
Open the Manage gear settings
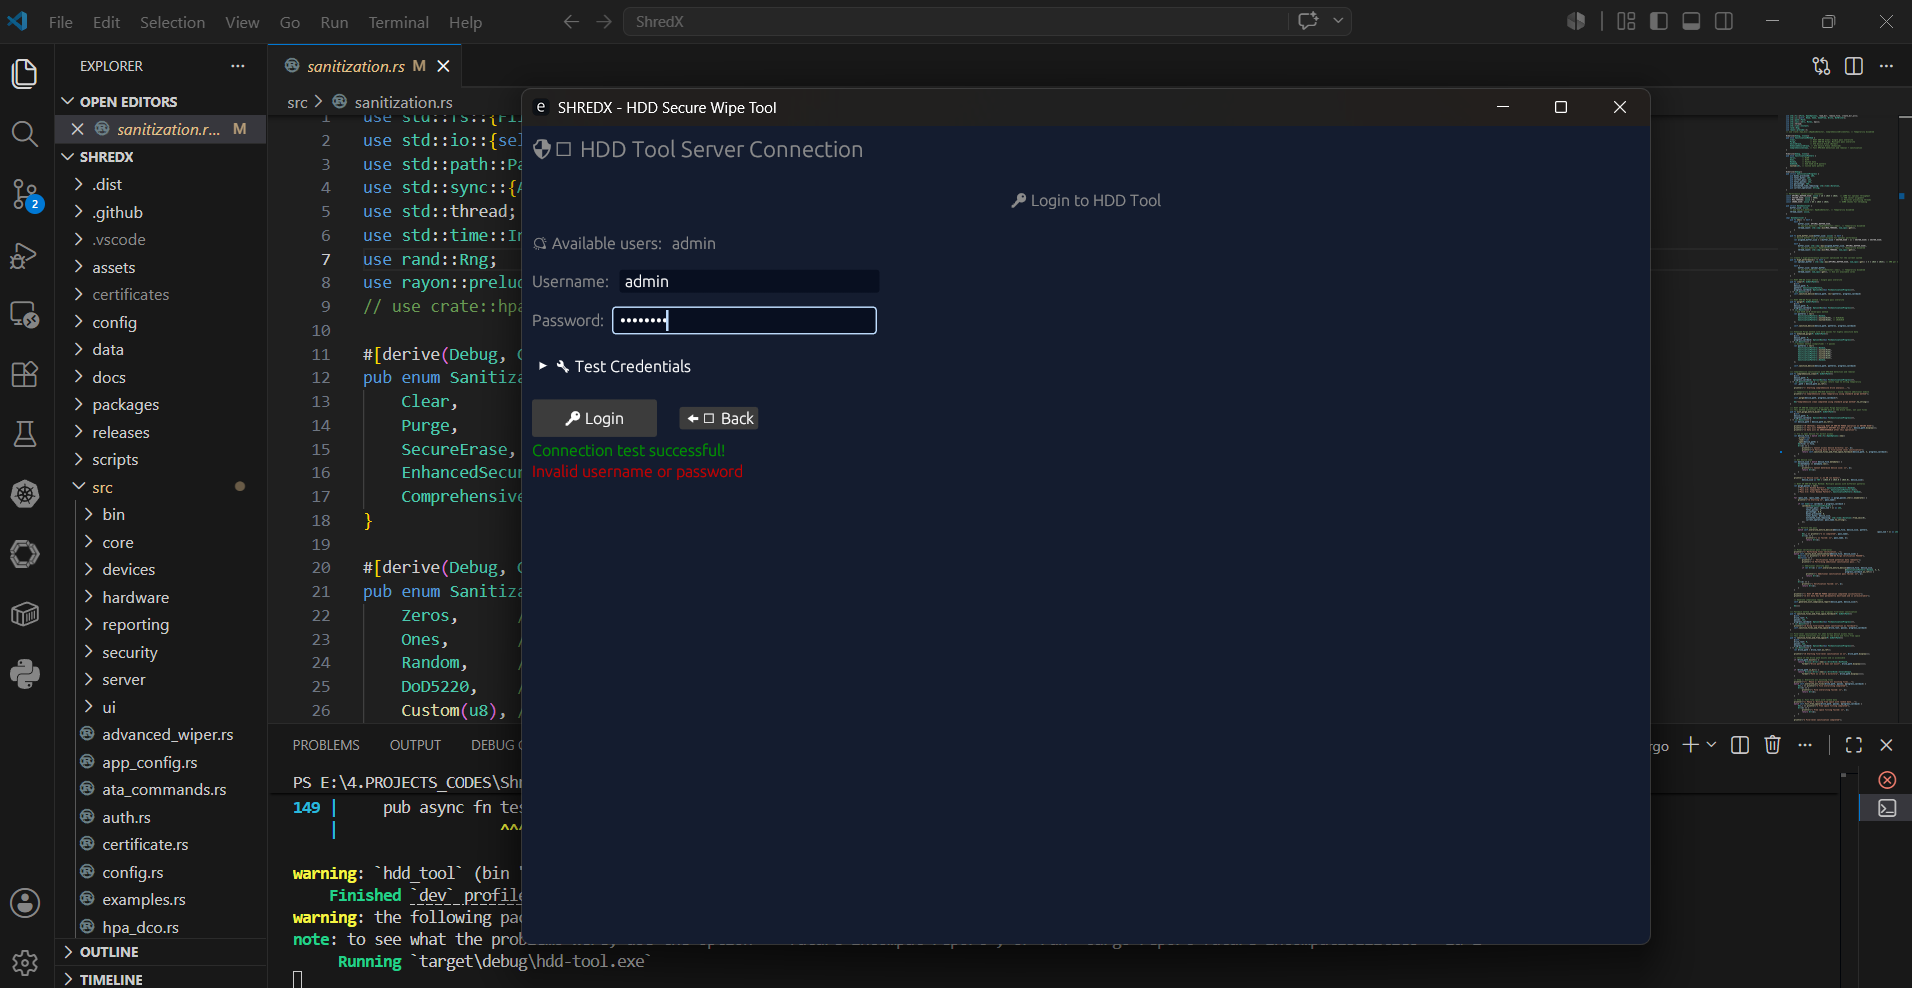pos(25,963)
